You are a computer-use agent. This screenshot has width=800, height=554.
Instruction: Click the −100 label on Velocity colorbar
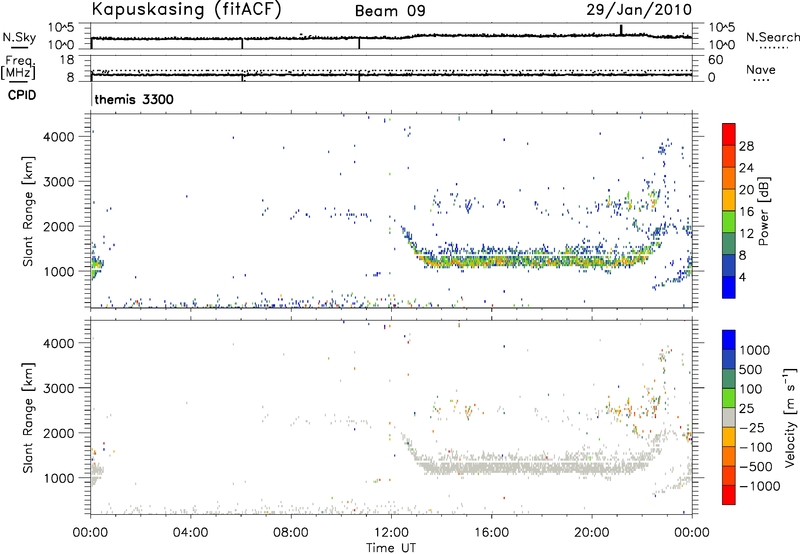pyautogui.click(x=756, y=447)
